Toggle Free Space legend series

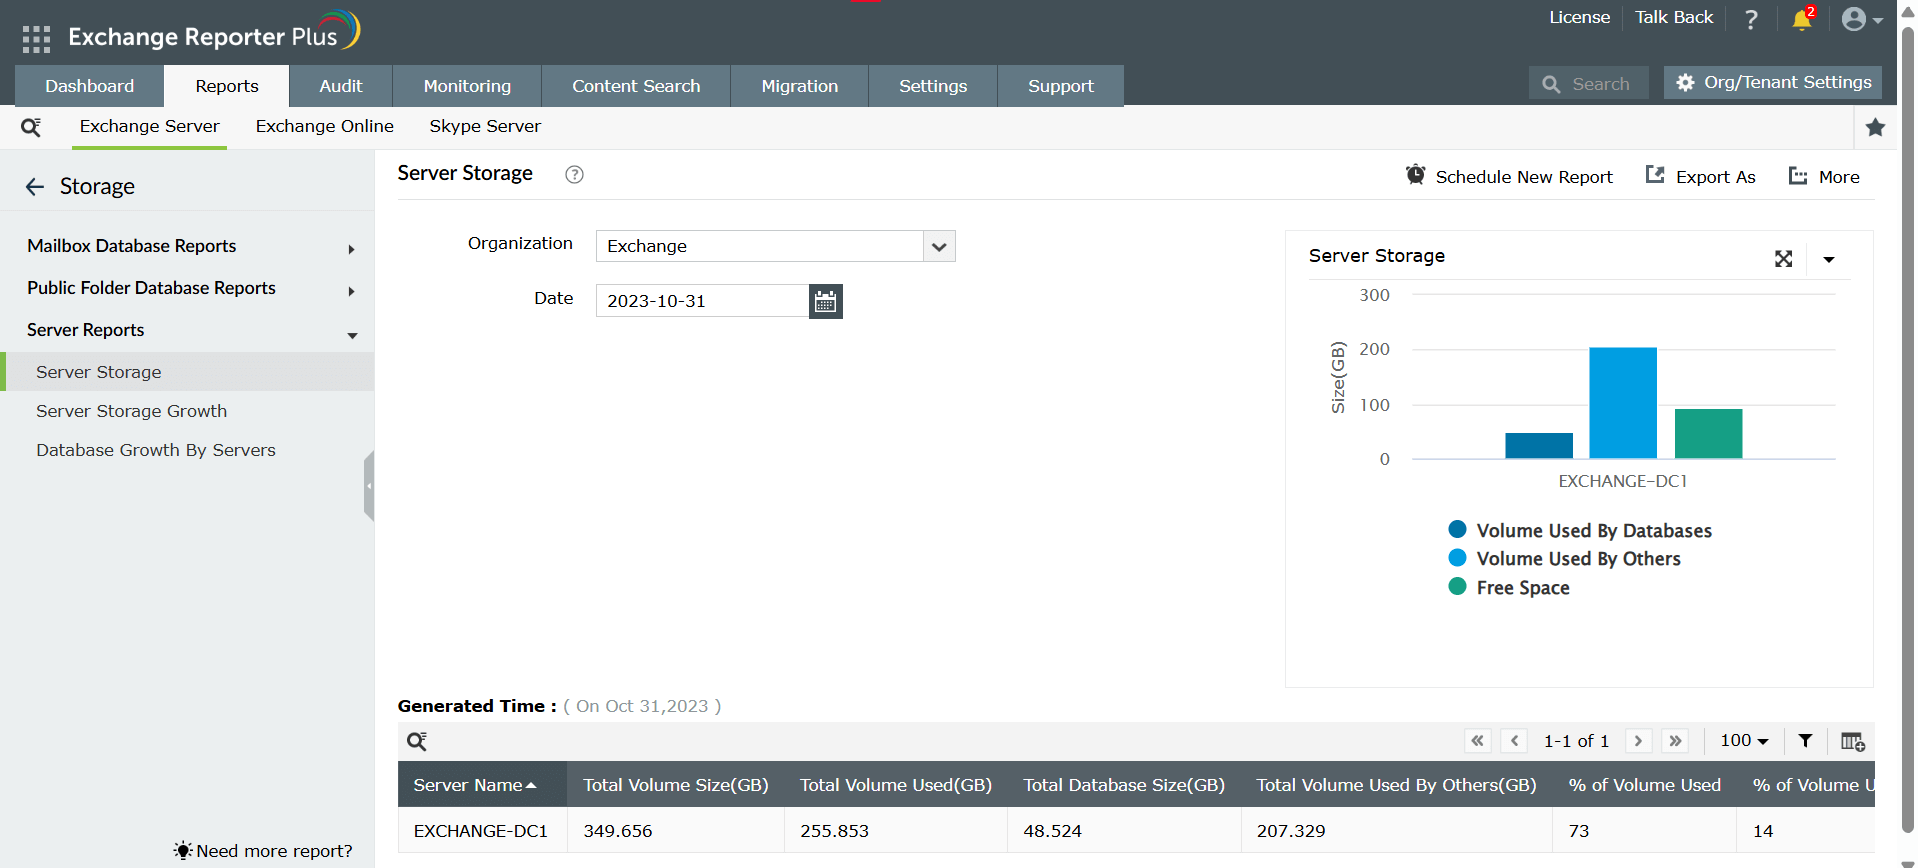1509,587
